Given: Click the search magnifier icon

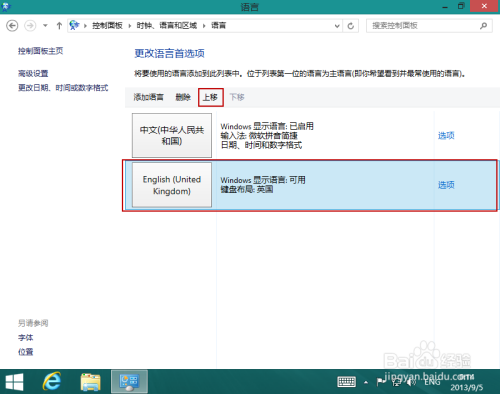Looking at the screenshot, I should 483,26.
